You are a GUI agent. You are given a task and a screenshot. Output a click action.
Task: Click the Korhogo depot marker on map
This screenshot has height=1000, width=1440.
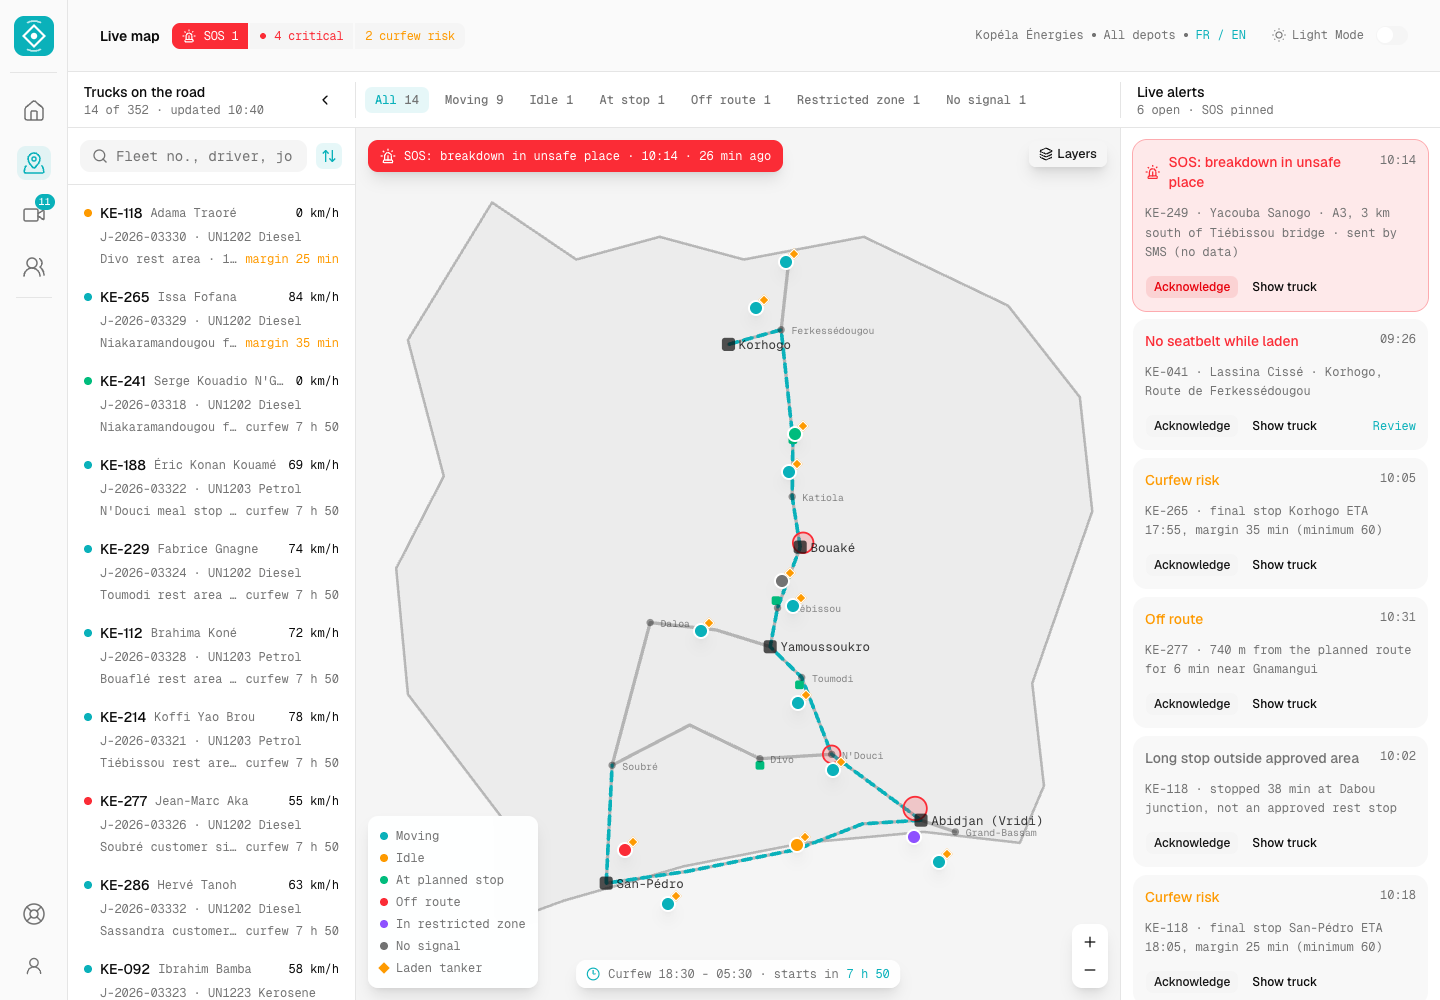[x=729, y=344]
